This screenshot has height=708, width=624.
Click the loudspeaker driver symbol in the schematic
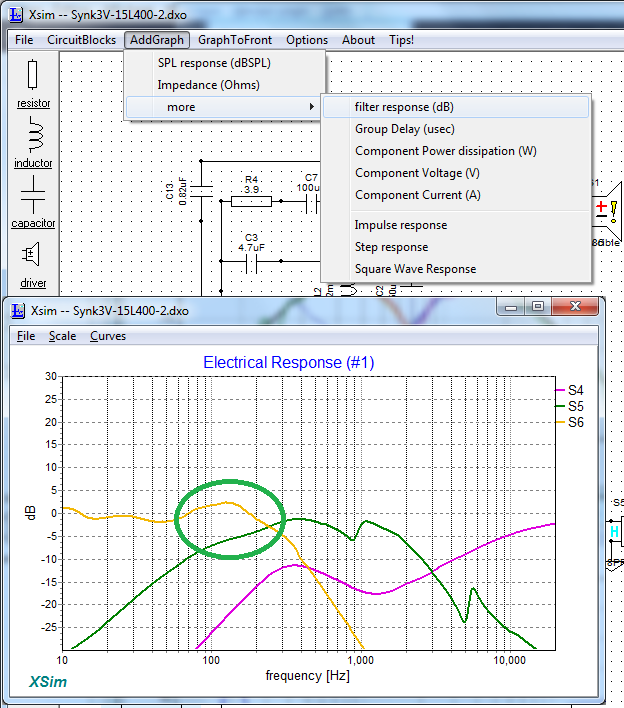(608, 209)
